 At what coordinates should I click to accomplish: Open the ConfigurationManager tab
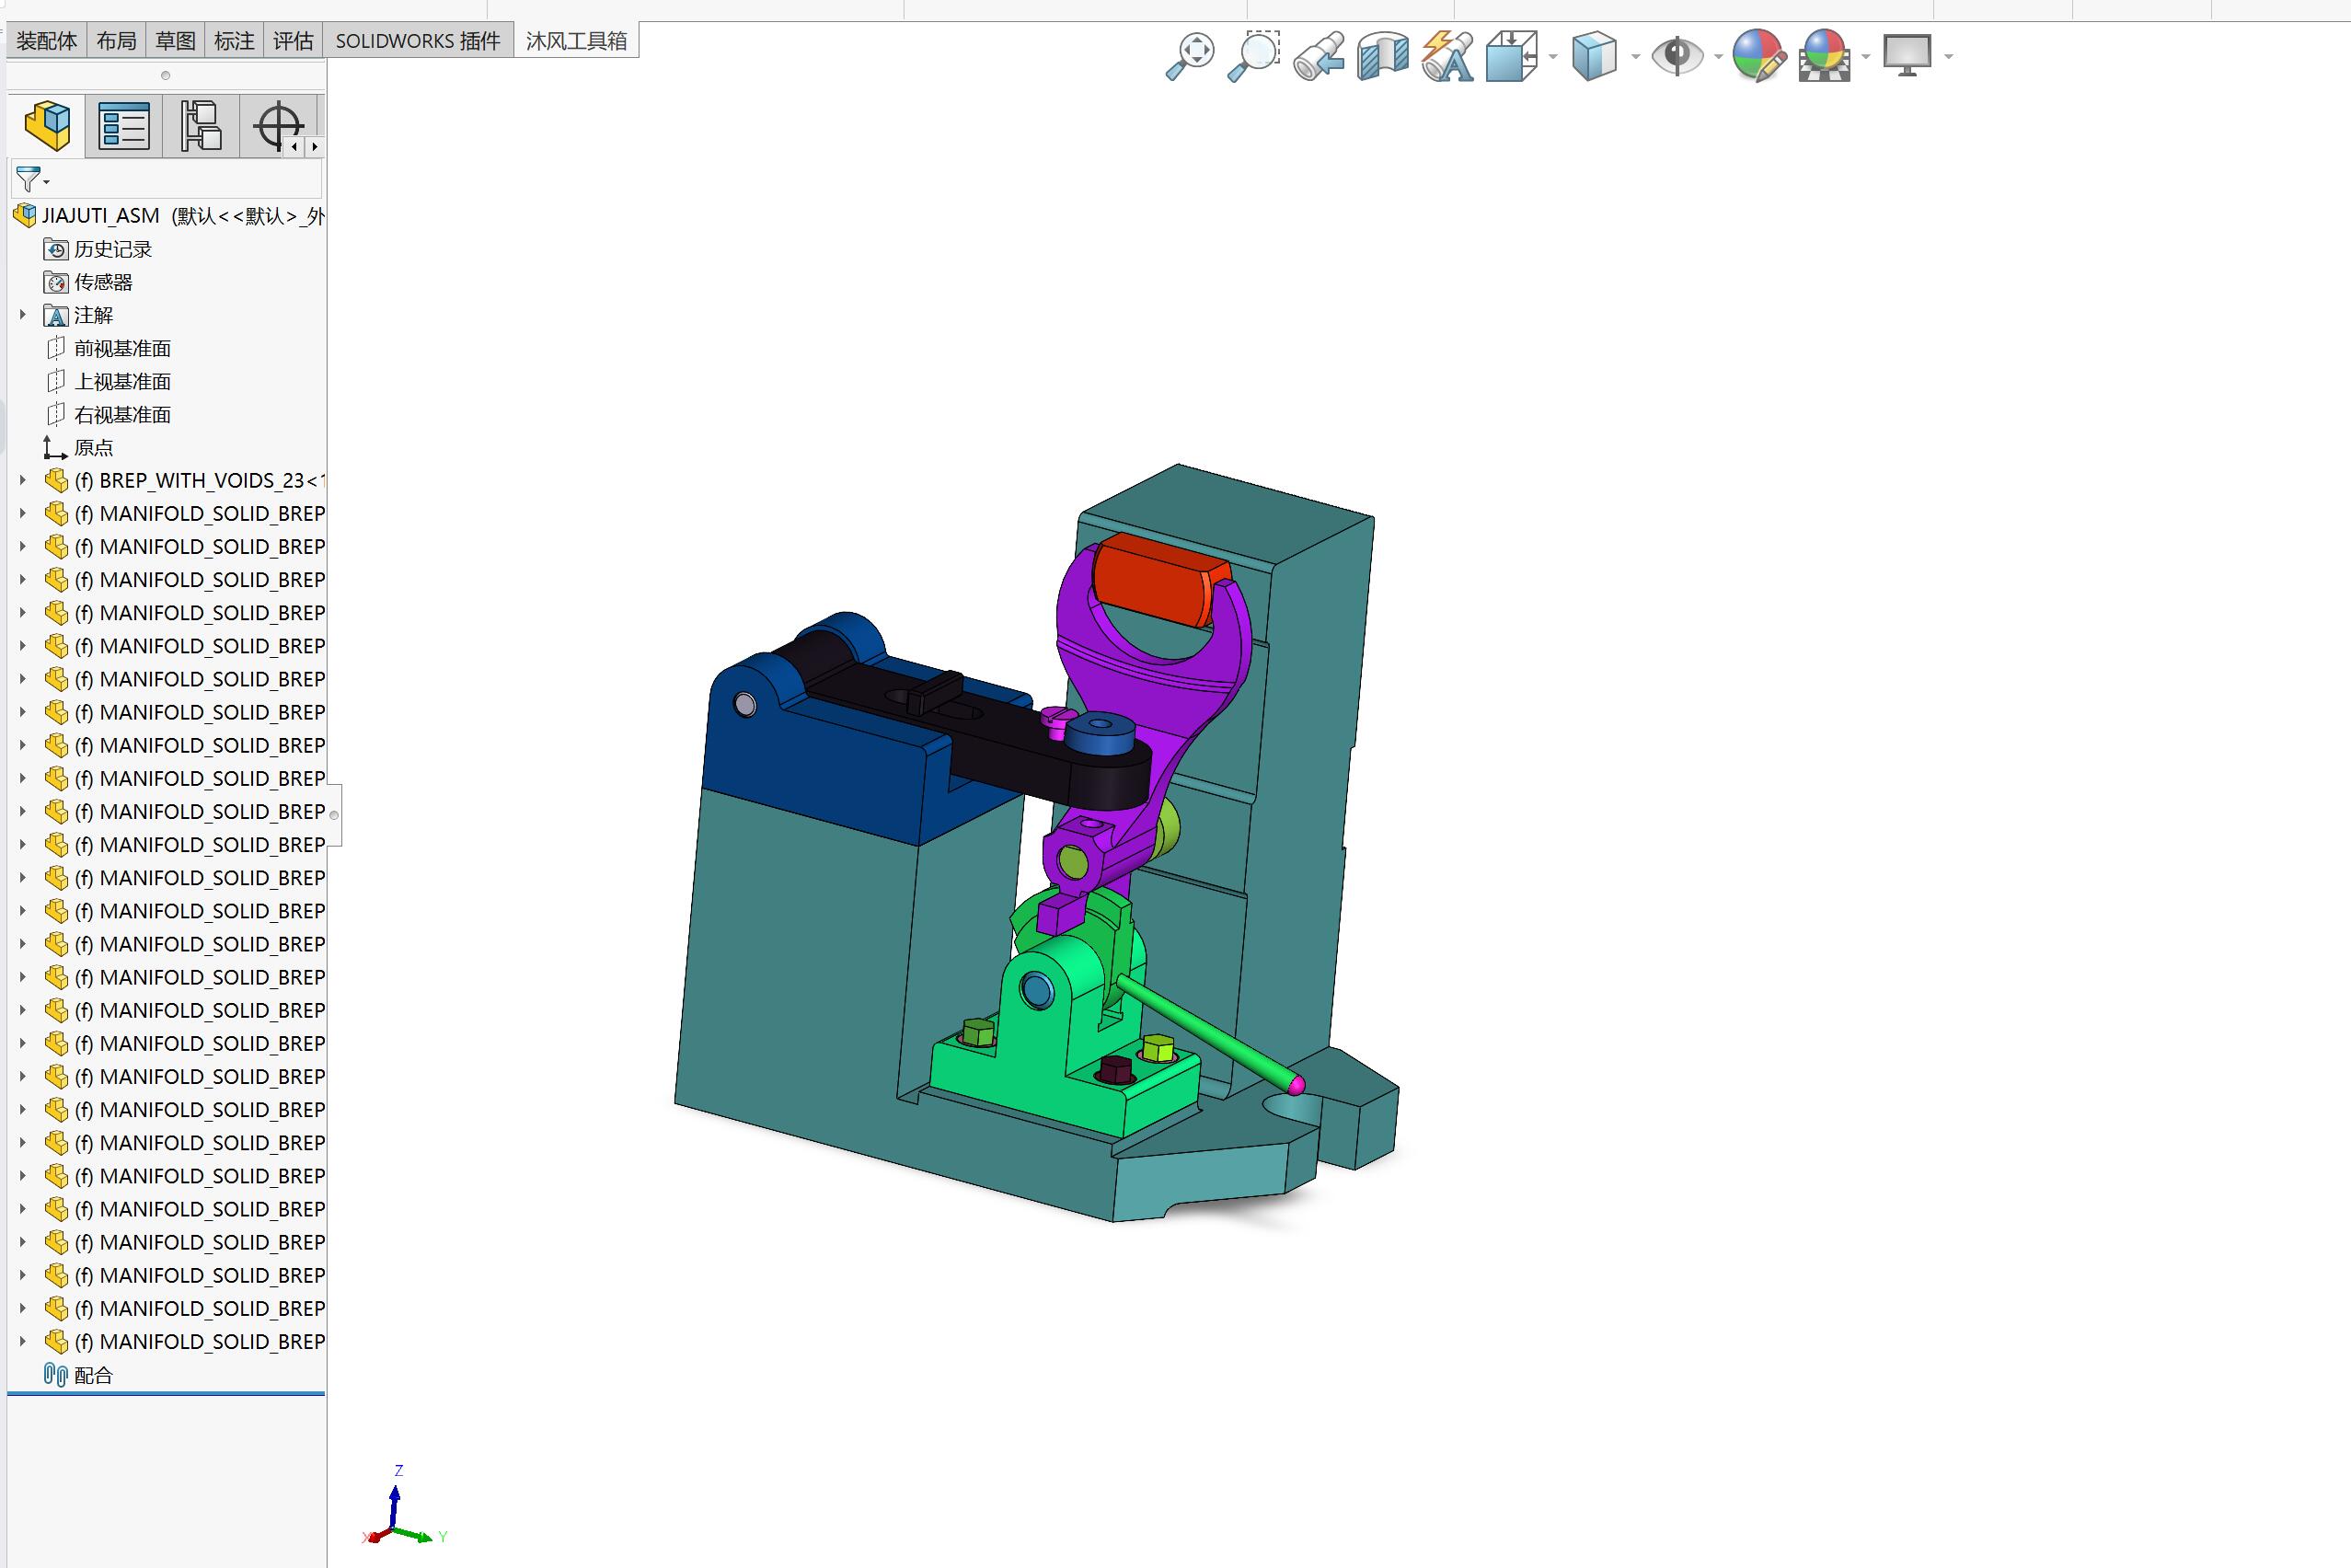tap(201, 126)
